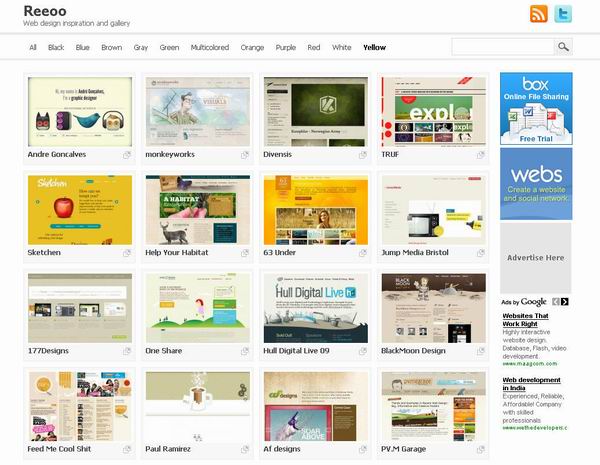Open external link icon beside Sketchen
This screenshot has width=600, height=465.
coord(127,253)
